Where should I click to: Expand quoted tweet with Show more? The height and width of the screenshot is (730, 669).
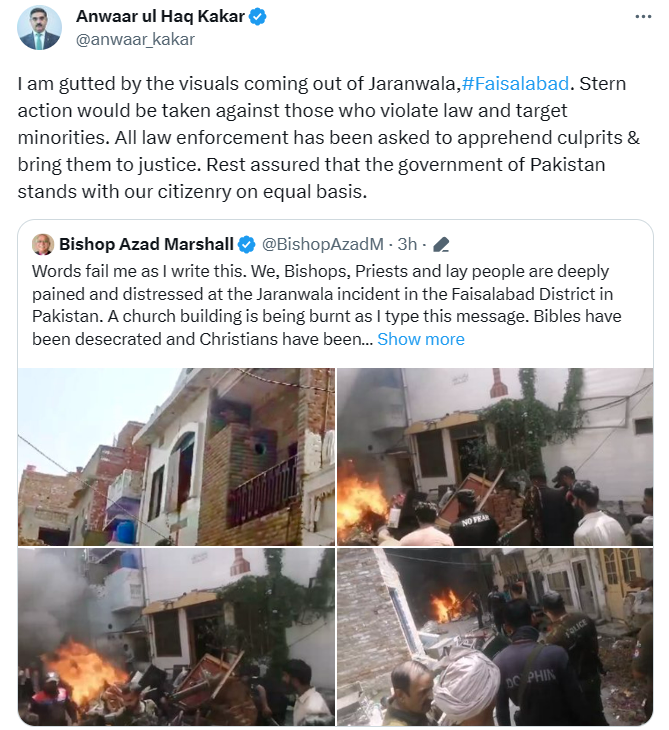(421, 339)
